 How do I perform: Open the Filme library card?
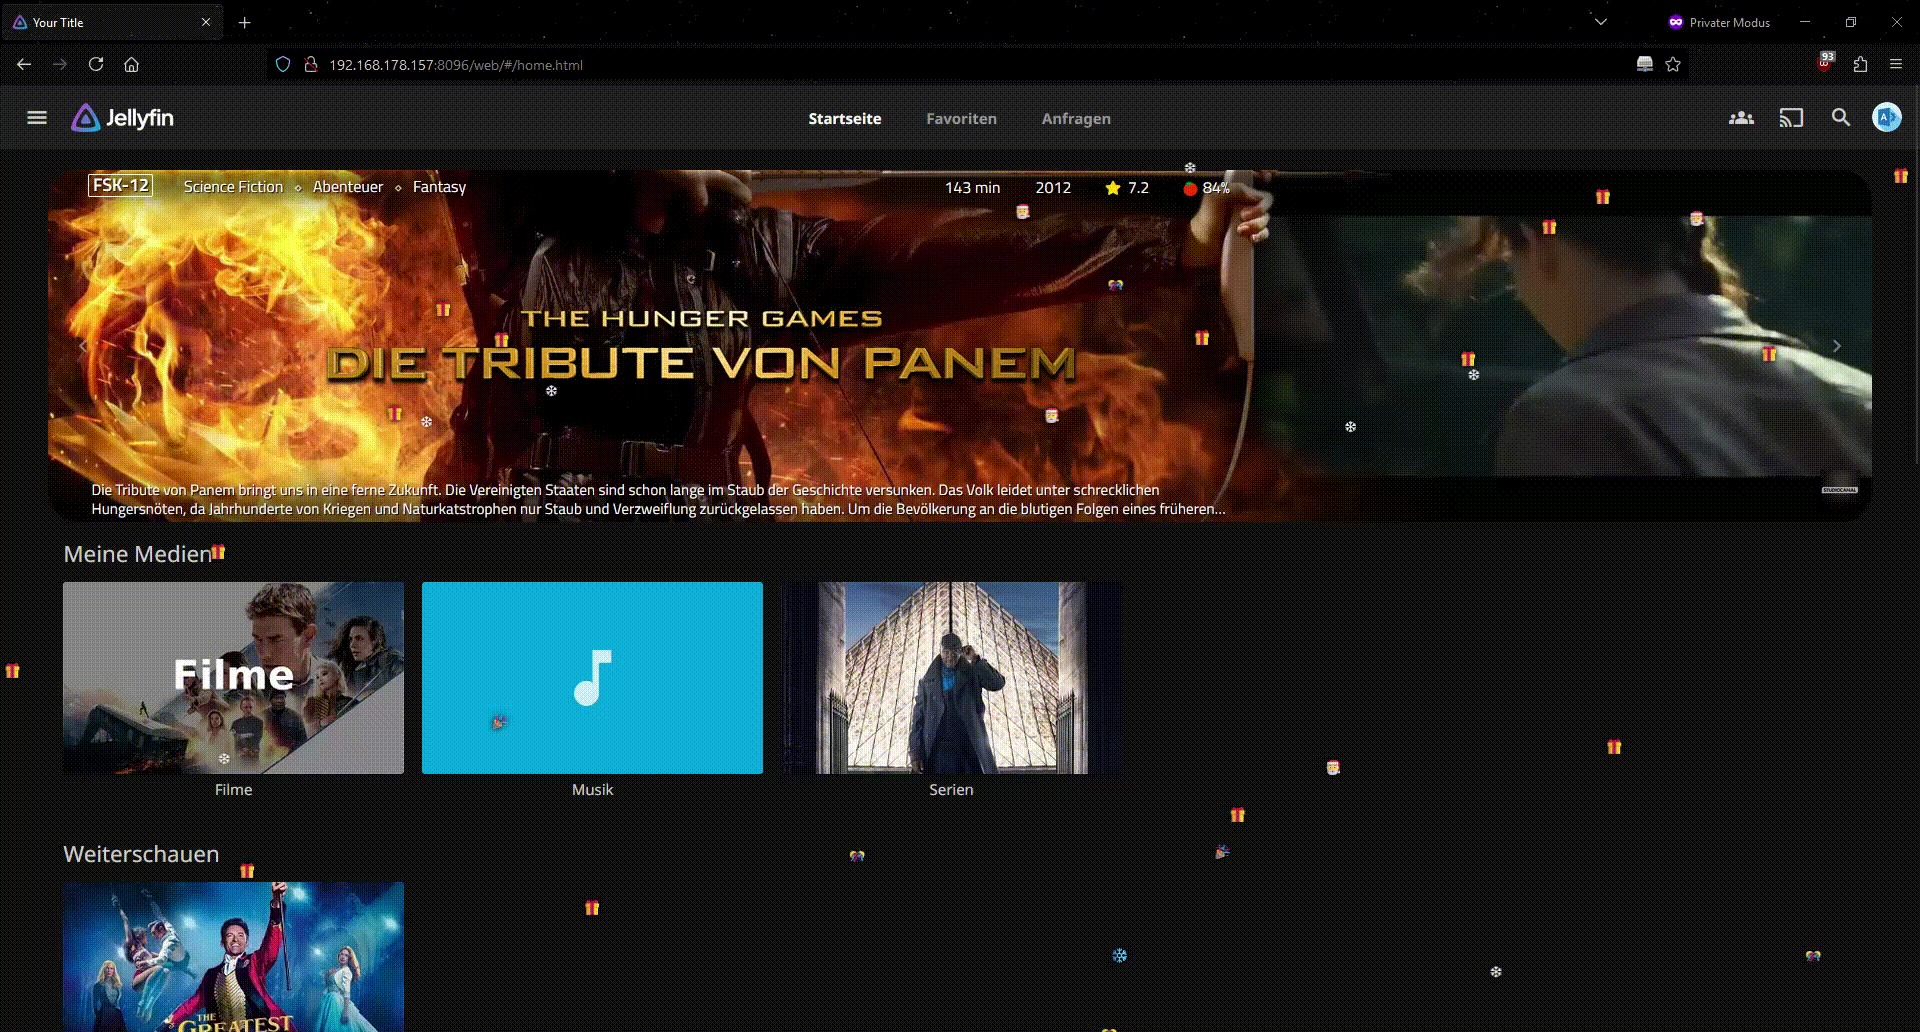(233, 678)
